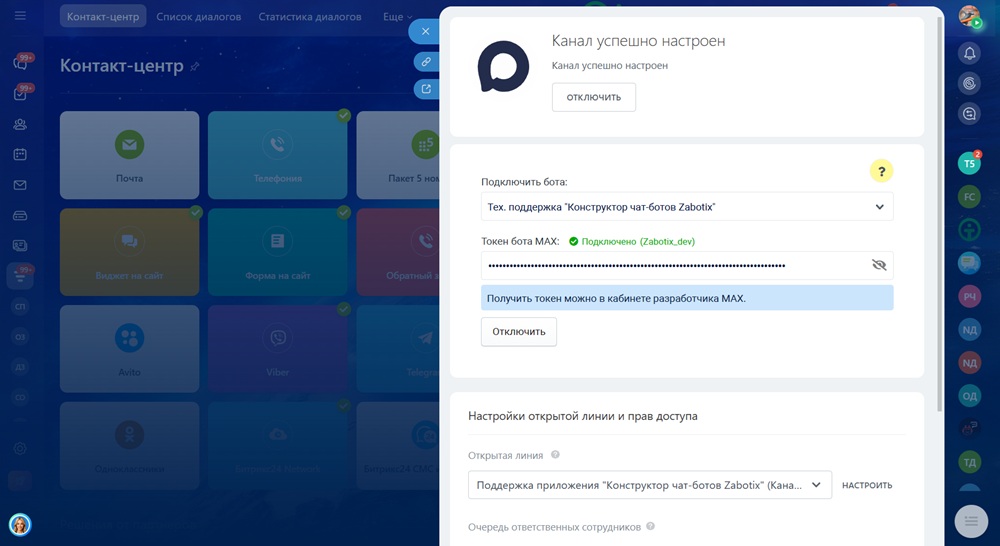
Task: Open the settings gear in left sidebar
Action: point(20,448)
